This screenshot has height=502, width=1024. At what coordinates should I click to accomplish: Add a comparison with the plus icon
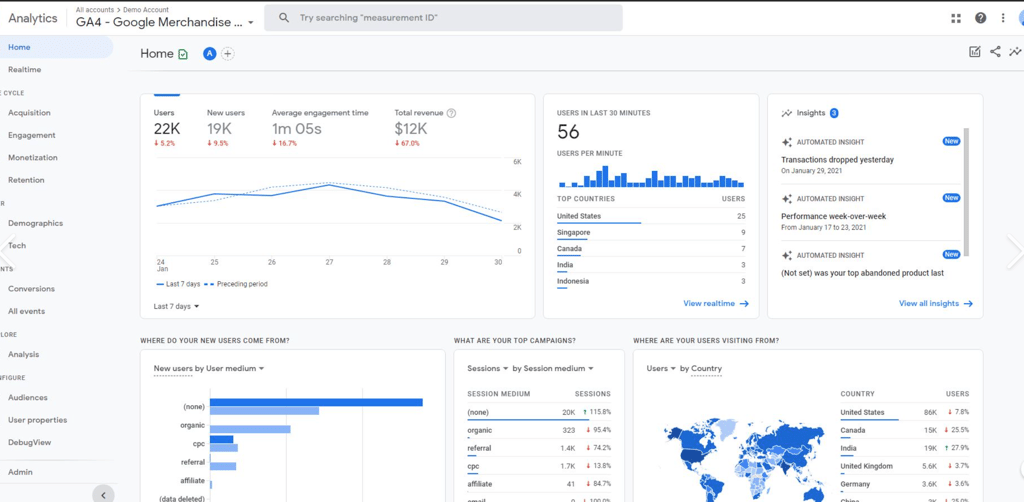[x=227, y=54]
